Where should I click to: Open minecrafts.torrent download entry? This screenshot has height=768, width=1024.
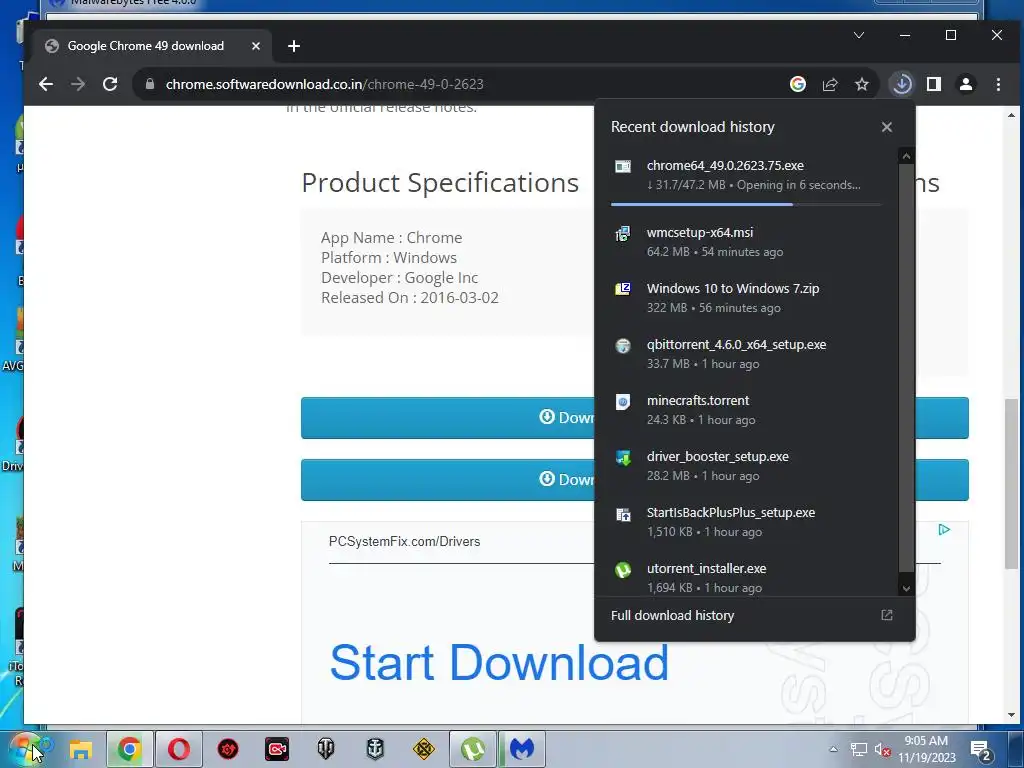[x=746, y=410]
